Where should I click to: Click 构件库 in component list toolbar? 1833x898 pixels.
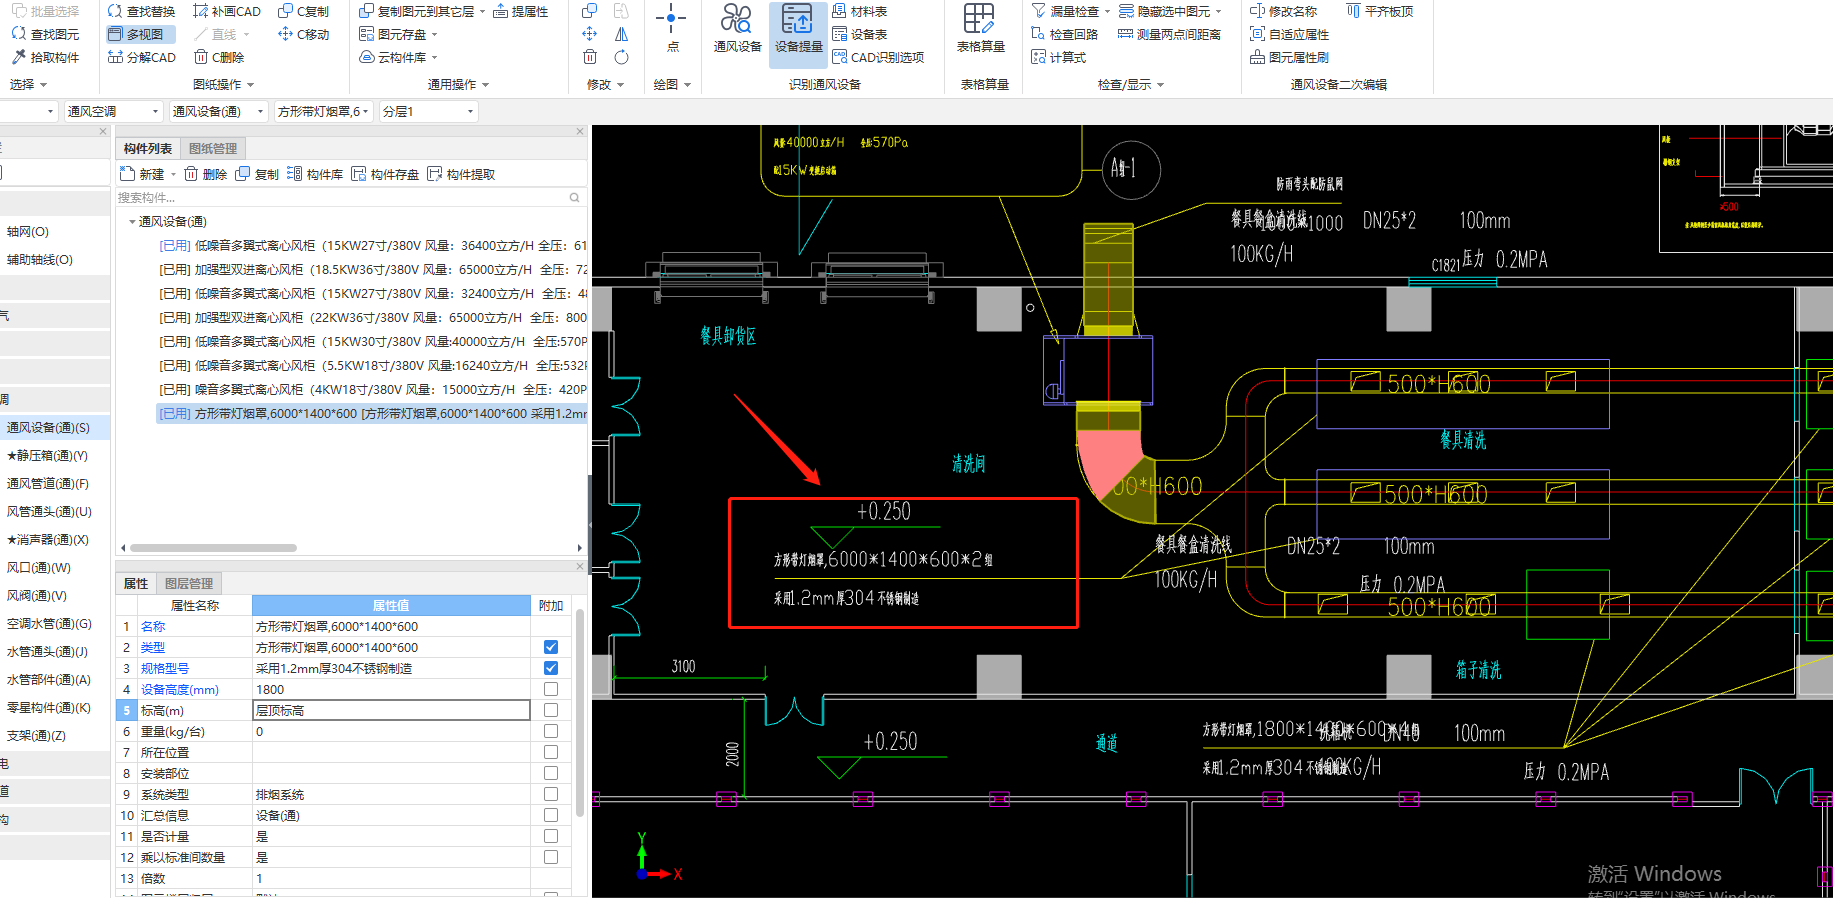point(315,174)
